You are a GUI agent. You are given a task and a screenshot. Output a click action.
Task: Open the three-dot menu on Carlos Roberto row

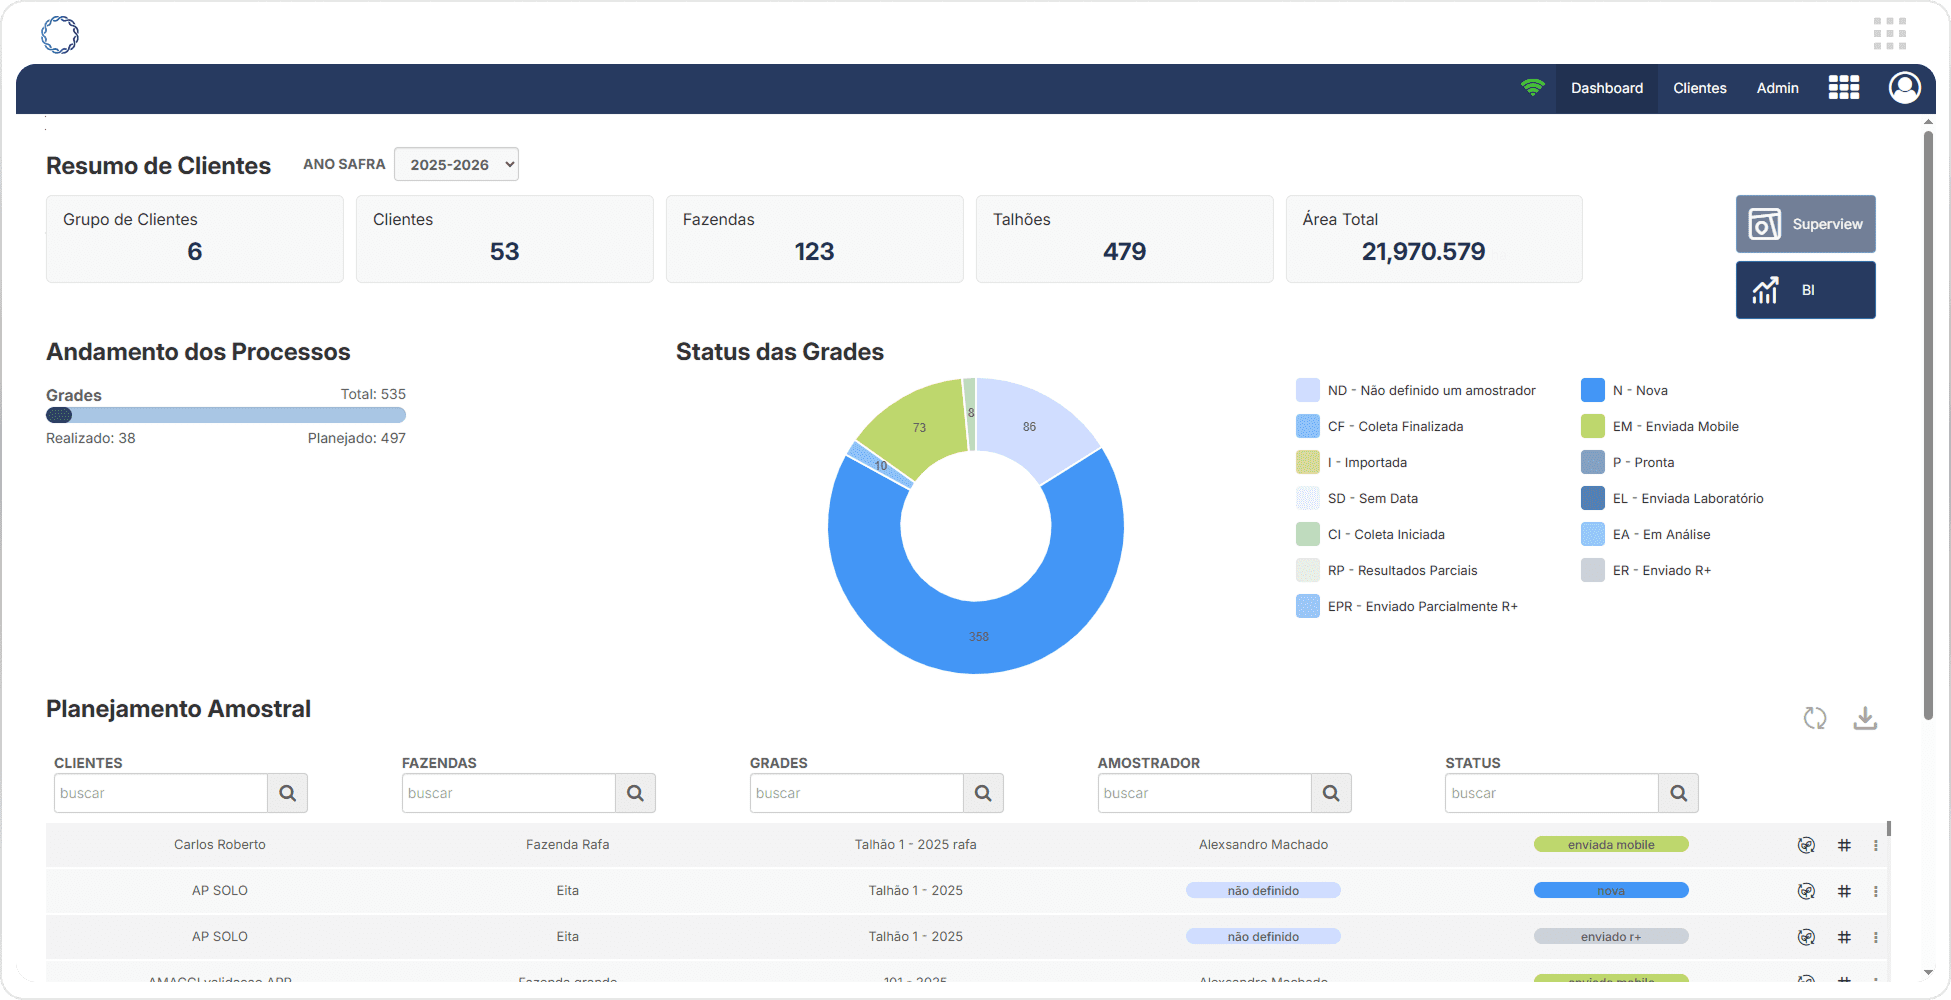pyautogui.click(x=1875, y=844)
